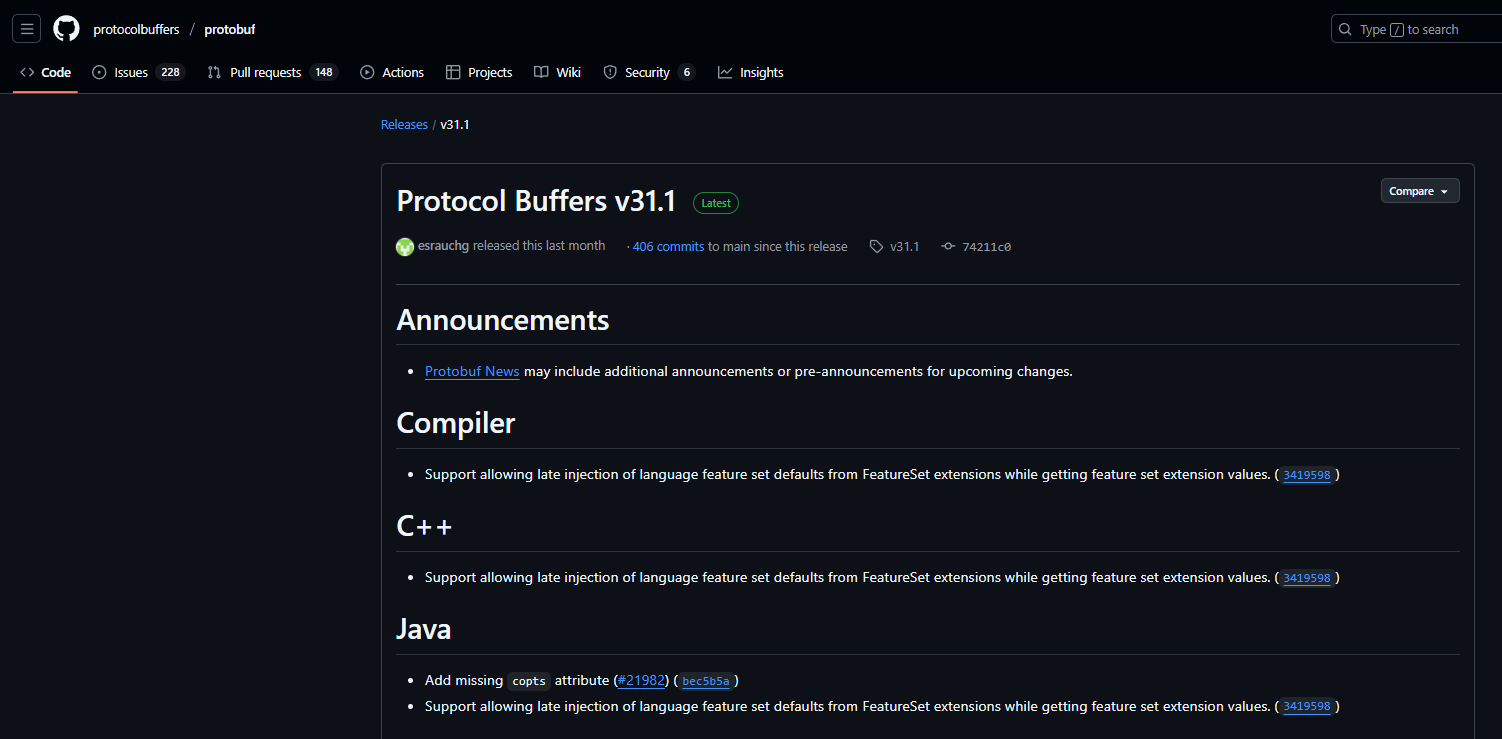Focus the 'Type / to search' field
Image resolution: width=1502 pixels, height=739 pixels.
tap(1416, 29)
